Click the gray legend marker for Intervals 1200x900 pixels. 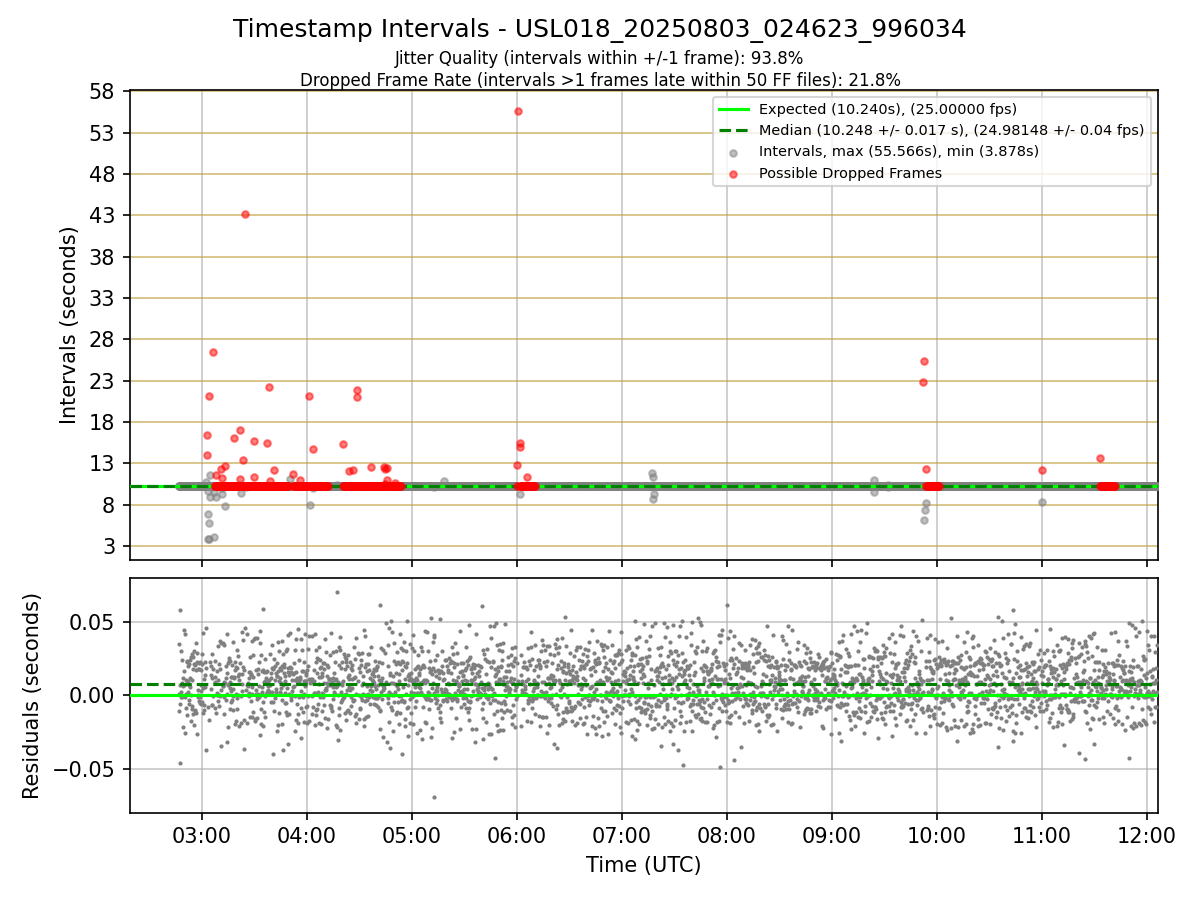(734, 152)
